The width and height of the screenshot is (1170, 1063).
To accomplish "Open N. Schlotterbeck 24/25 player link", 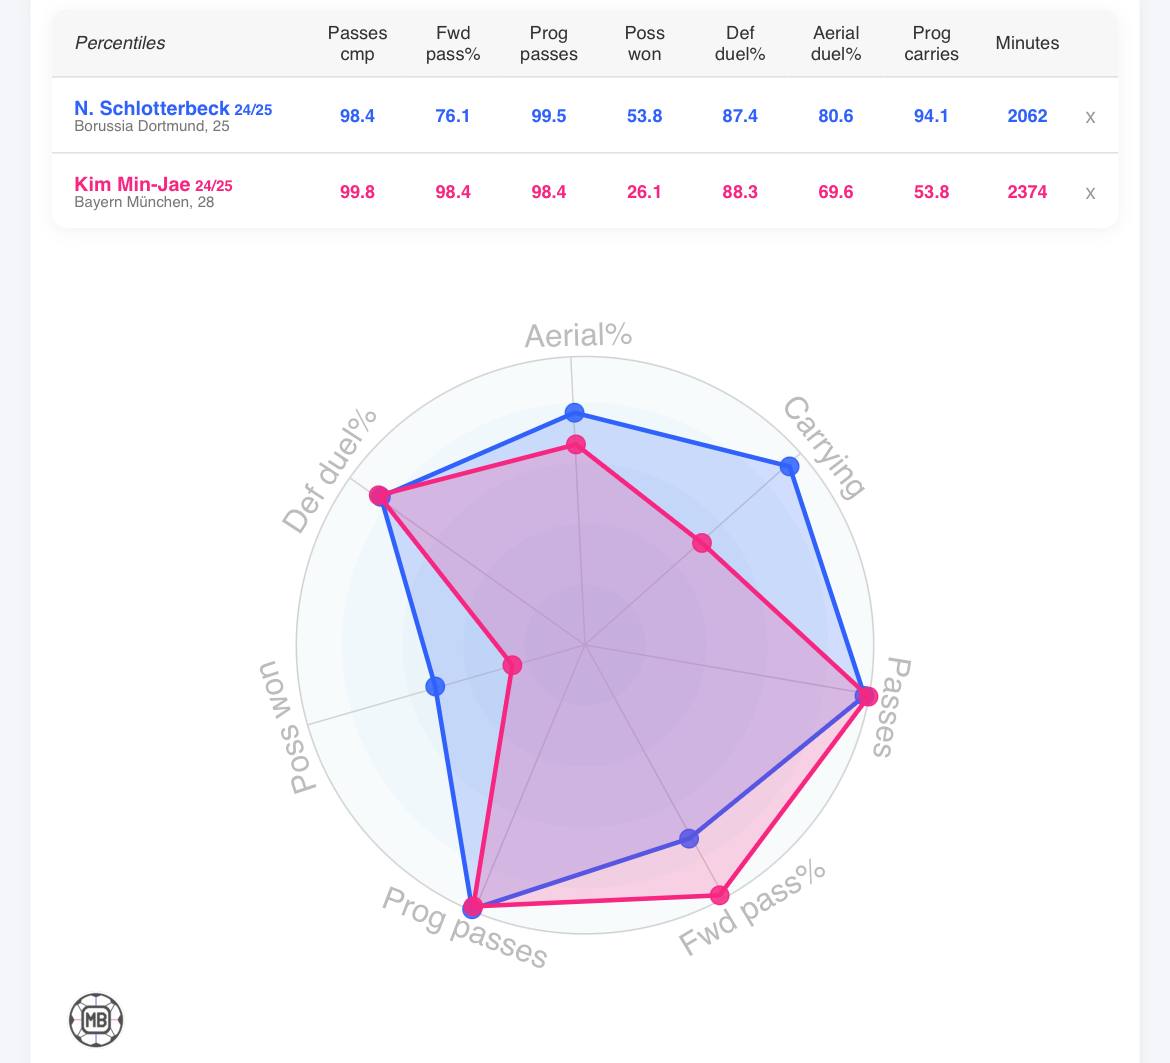I will (x=172, y=109).
